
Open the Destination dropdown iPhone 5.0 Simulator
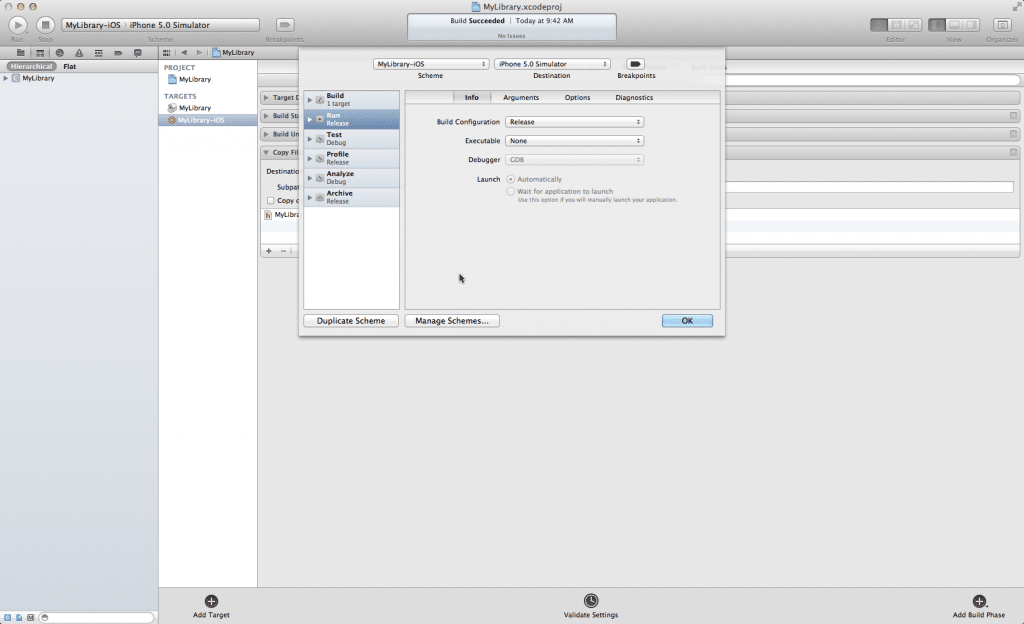coord(552,64)
